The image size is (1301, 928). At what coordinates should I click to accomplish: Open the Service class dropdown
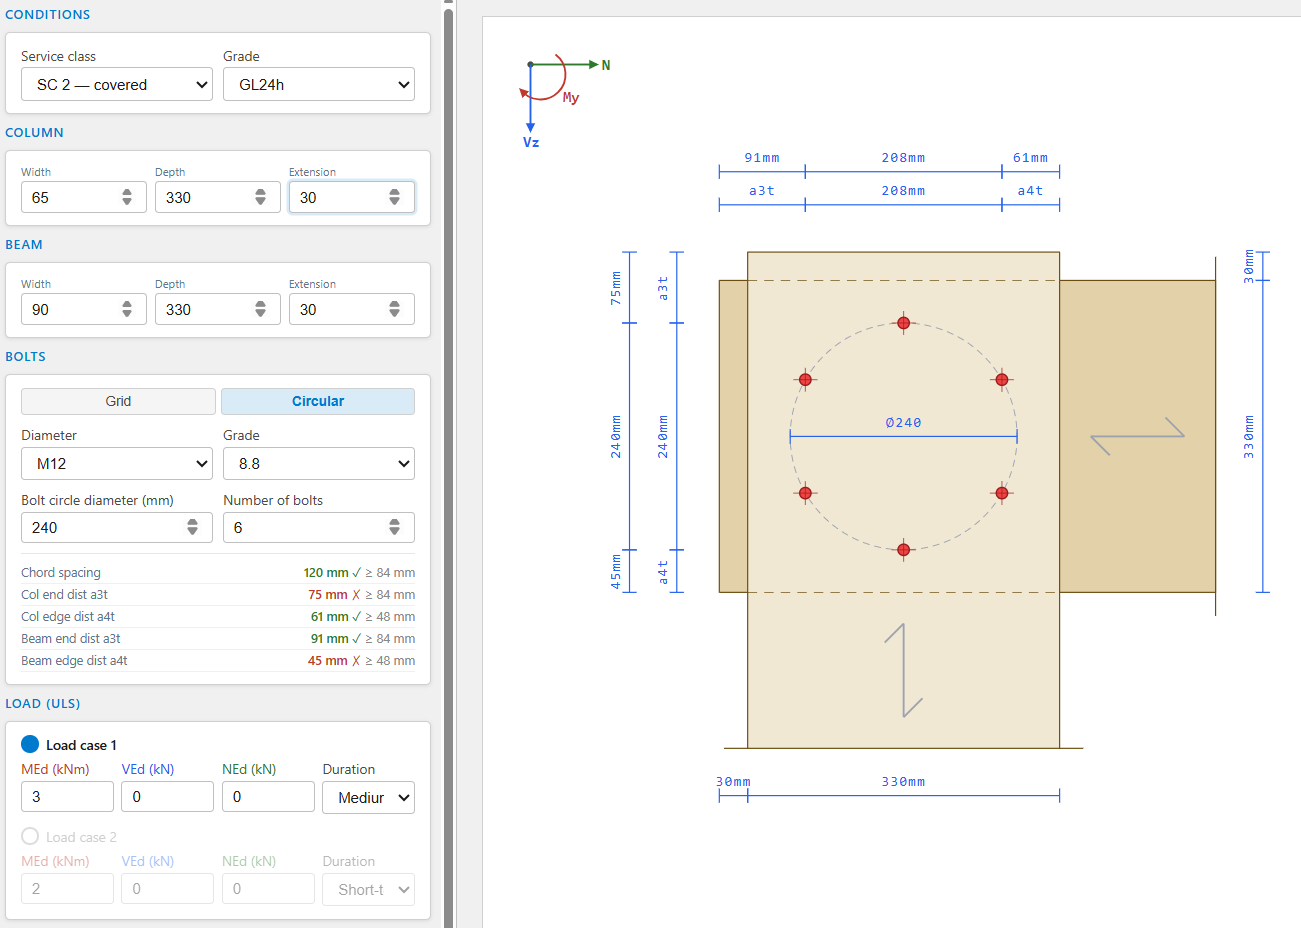click(x=117, y=84)
